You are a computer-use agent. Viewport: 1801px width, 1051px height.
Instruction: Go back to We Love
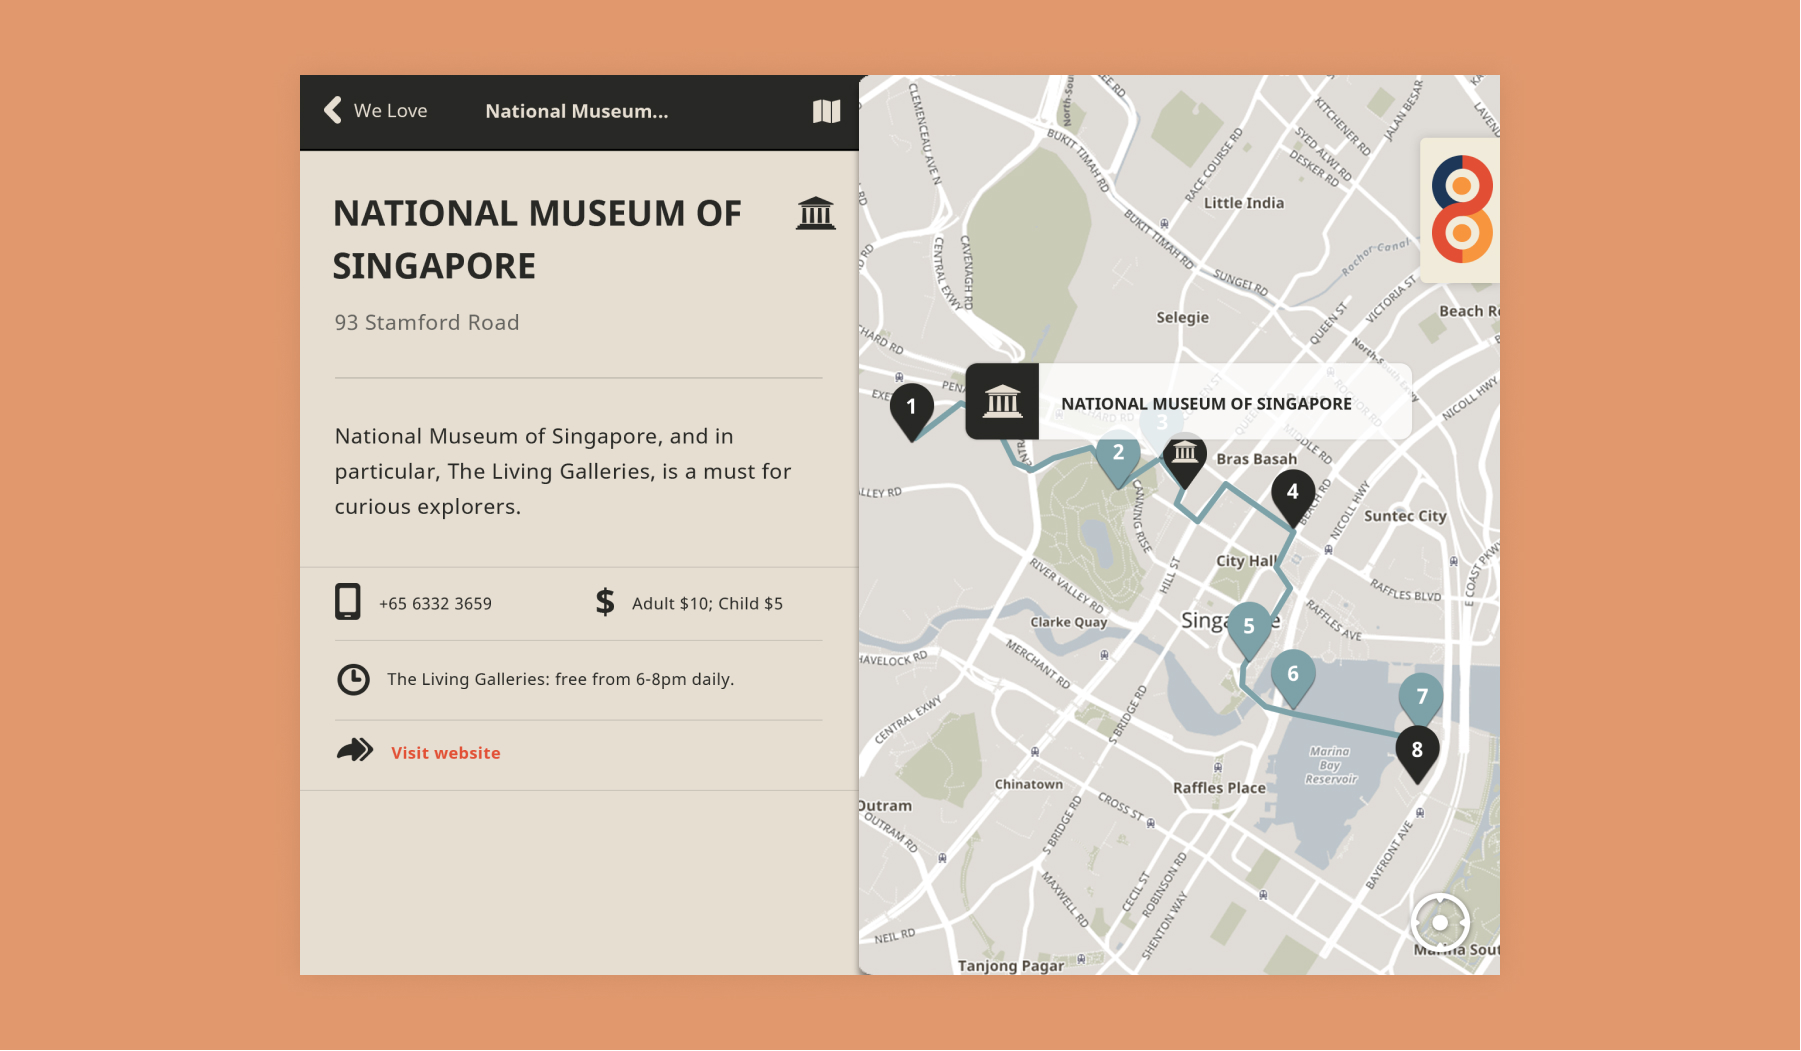390,111
